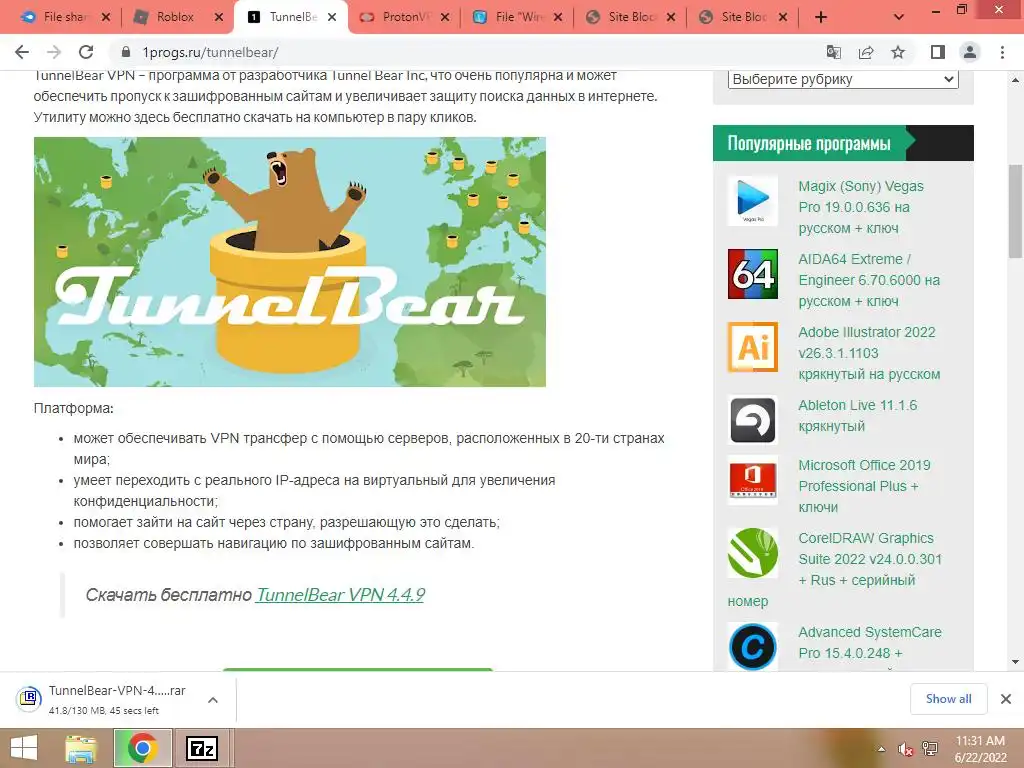The height and width of the screenshot is (768, 1024).
Task: Click the Microsoft Office 2019 icon
Action: coord(752,480)
